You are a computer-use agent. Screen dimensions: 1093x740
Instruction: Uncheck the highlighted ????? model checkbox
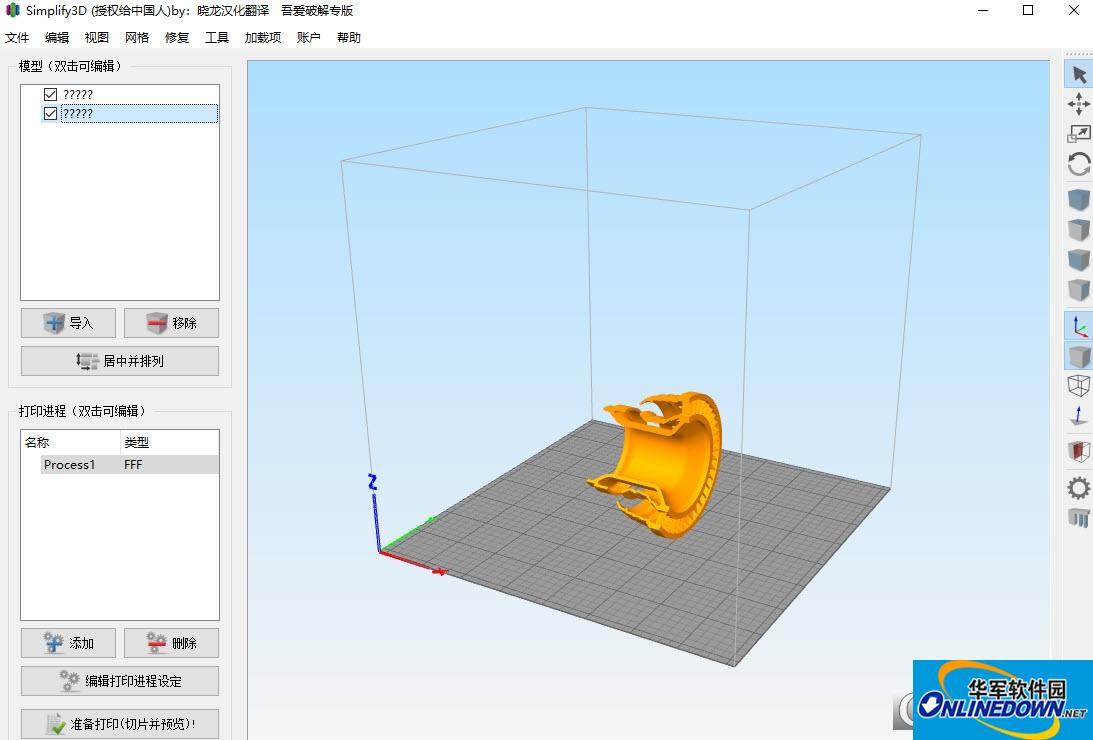pos(50,113)
